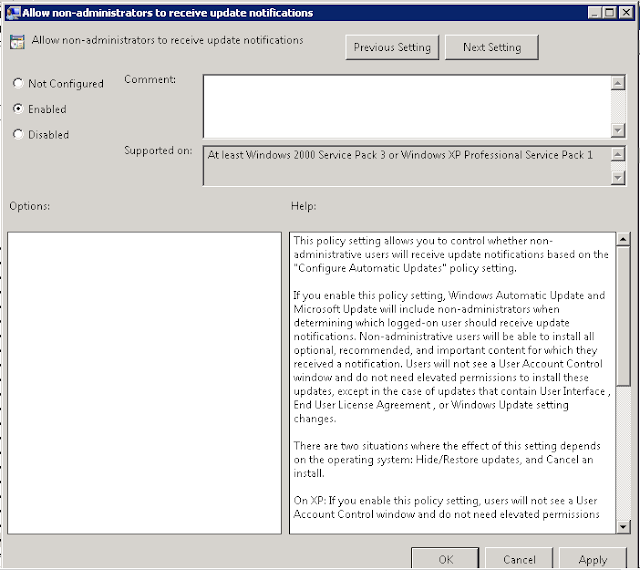Click Help pane scroll up arrow
The height and width of the screenshot is (570, 640).
click(623, 239)
